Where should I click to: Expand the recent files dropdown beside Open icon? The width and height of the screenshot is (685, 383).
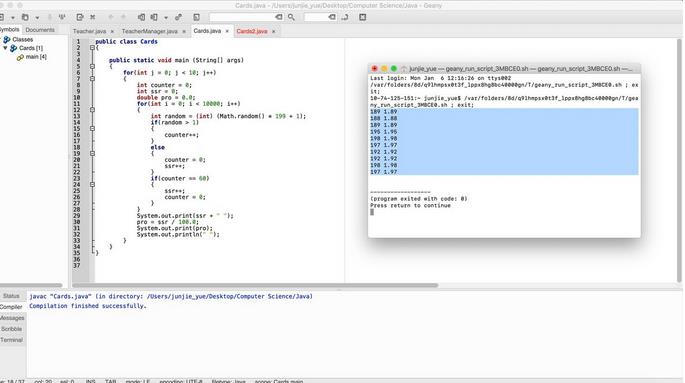37,18
